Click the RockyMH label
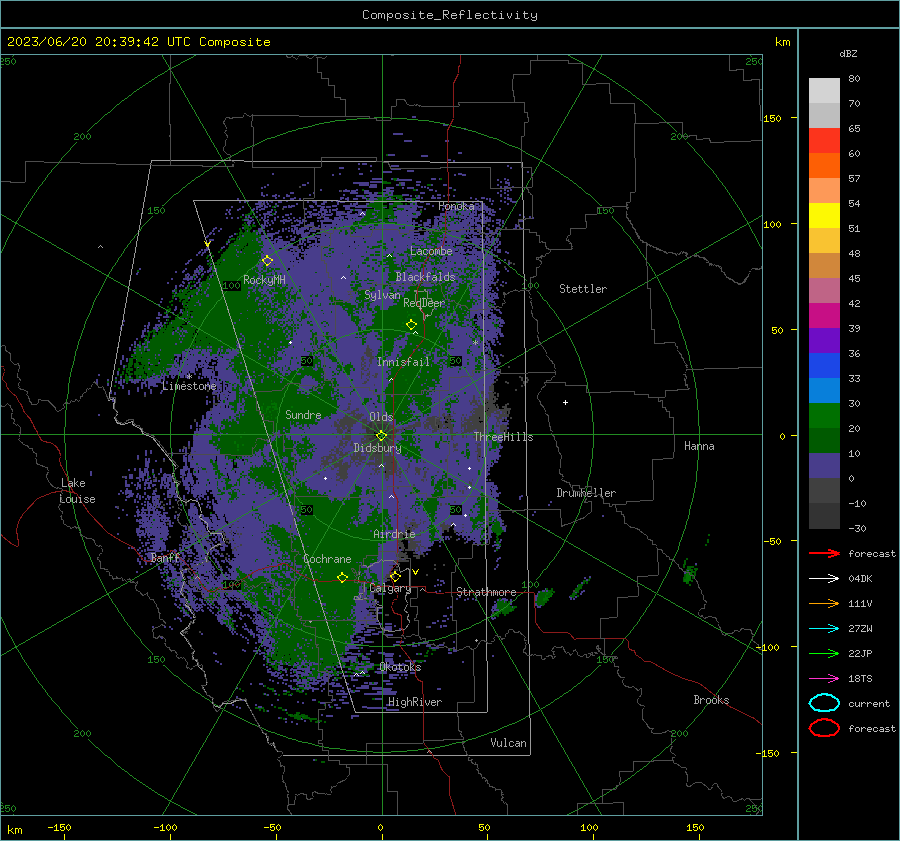900x841 pixels. coord(264,280)
